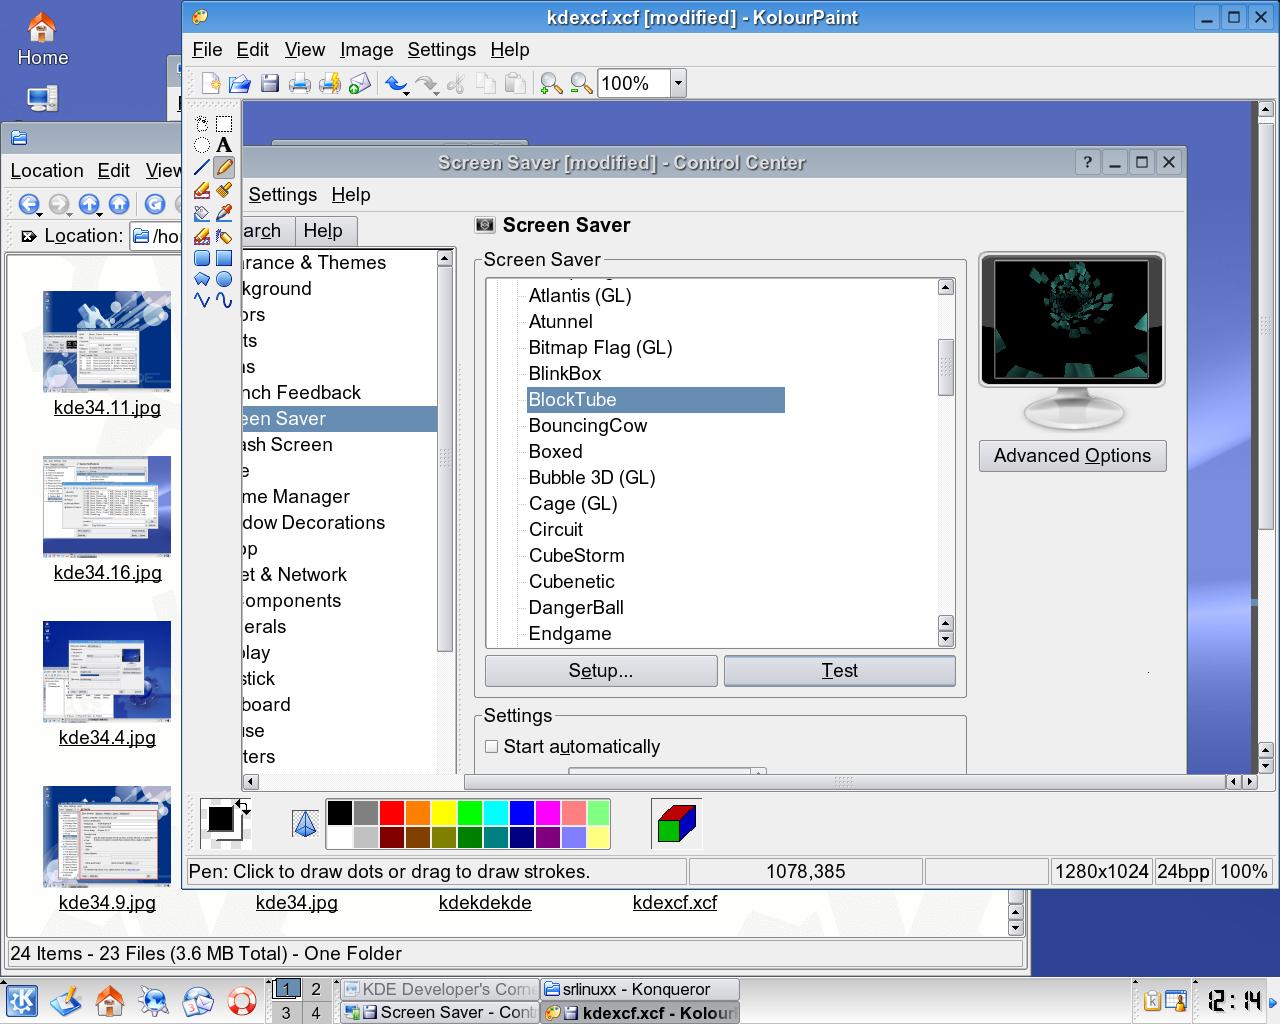
Task: Select the rectangular Selection tool
Action: (224, 124)
